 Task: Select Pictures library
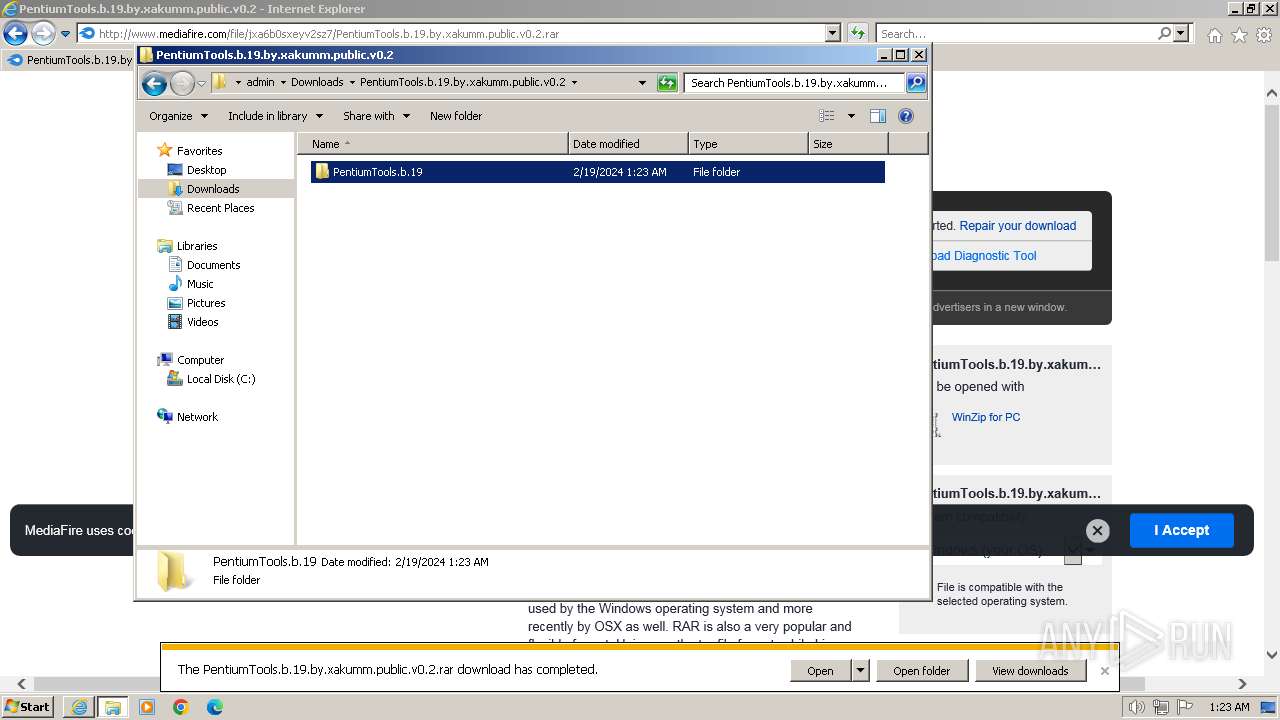206,303
